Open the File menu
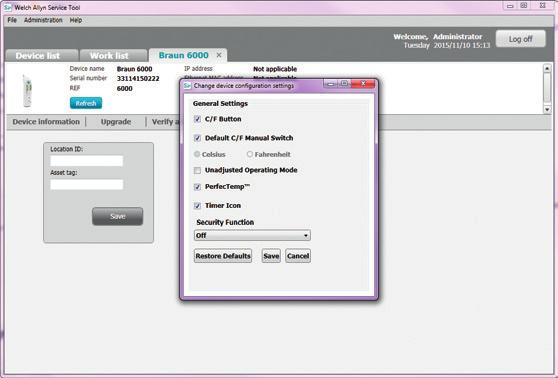Screen dimensions: 558x378 [12, 20]
